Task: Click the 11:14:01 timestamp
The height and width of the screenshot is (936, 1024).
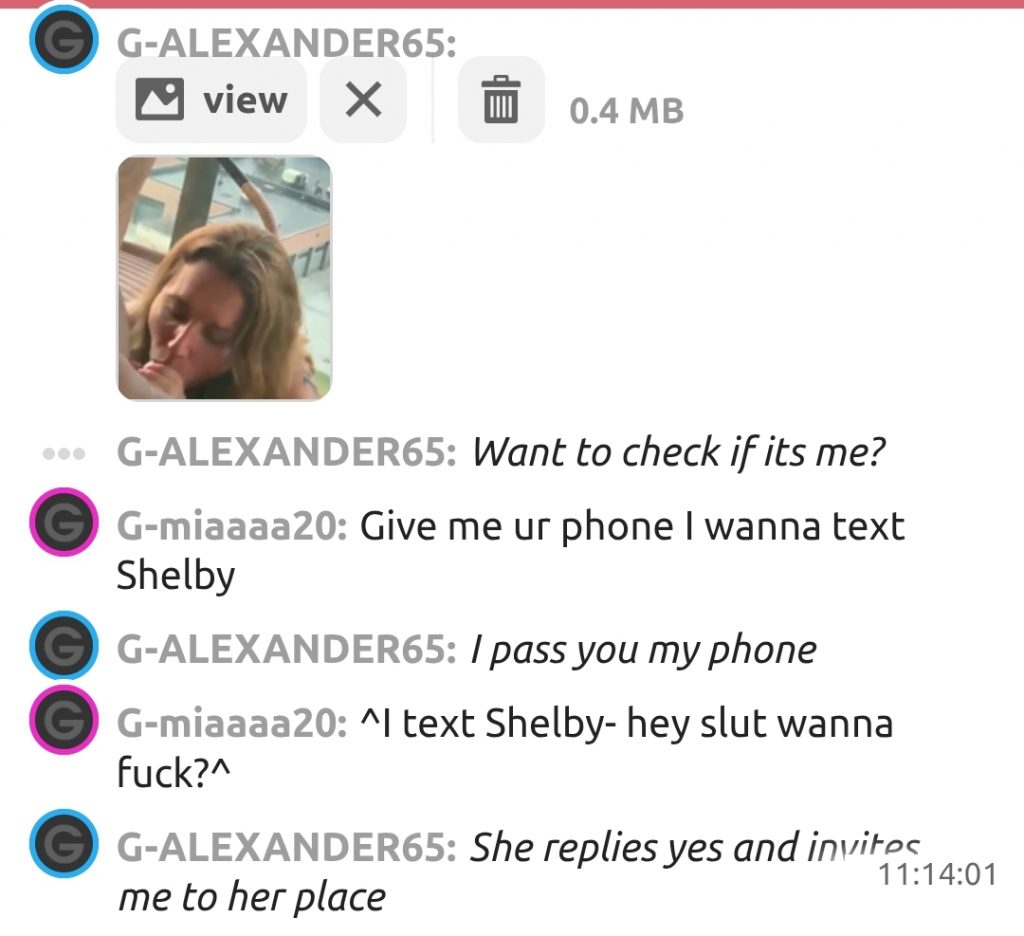Action: click(938, 874)
